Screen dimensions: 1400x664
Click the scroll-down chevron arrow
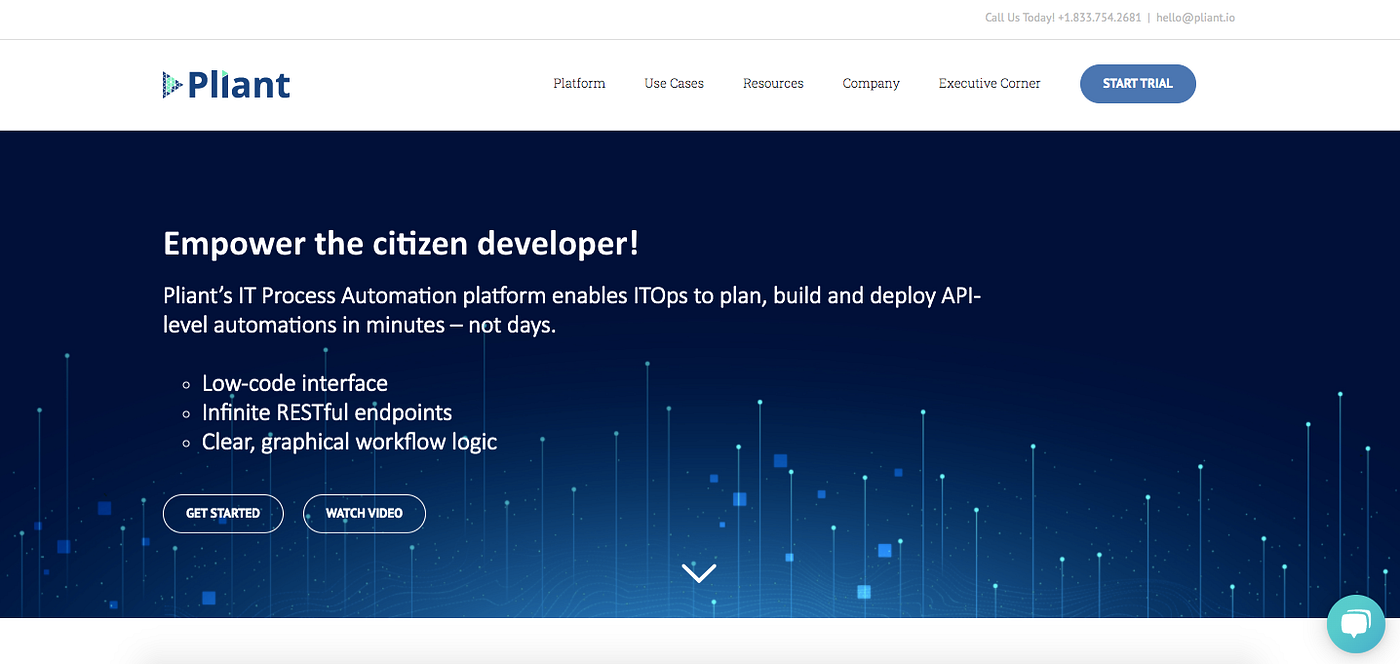pos(699,572)
